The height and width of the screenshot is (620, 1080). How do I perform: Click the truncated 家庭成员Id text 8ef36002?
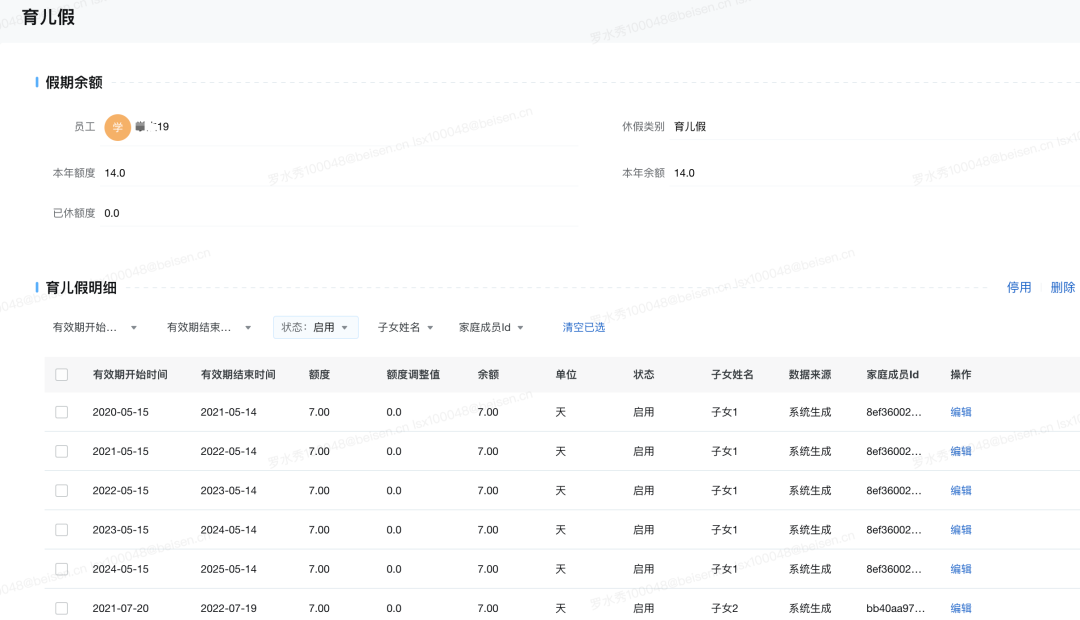coord(894,411)
